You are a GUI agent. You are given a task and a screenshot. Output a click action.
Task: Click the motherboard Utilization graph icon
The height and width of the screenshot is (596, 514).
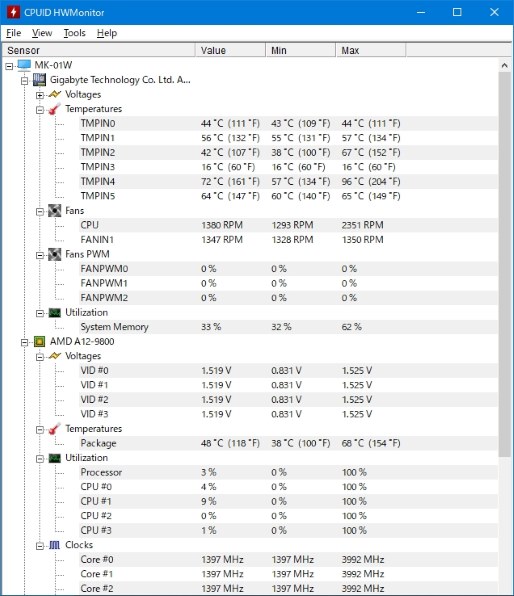pos(55,313)
